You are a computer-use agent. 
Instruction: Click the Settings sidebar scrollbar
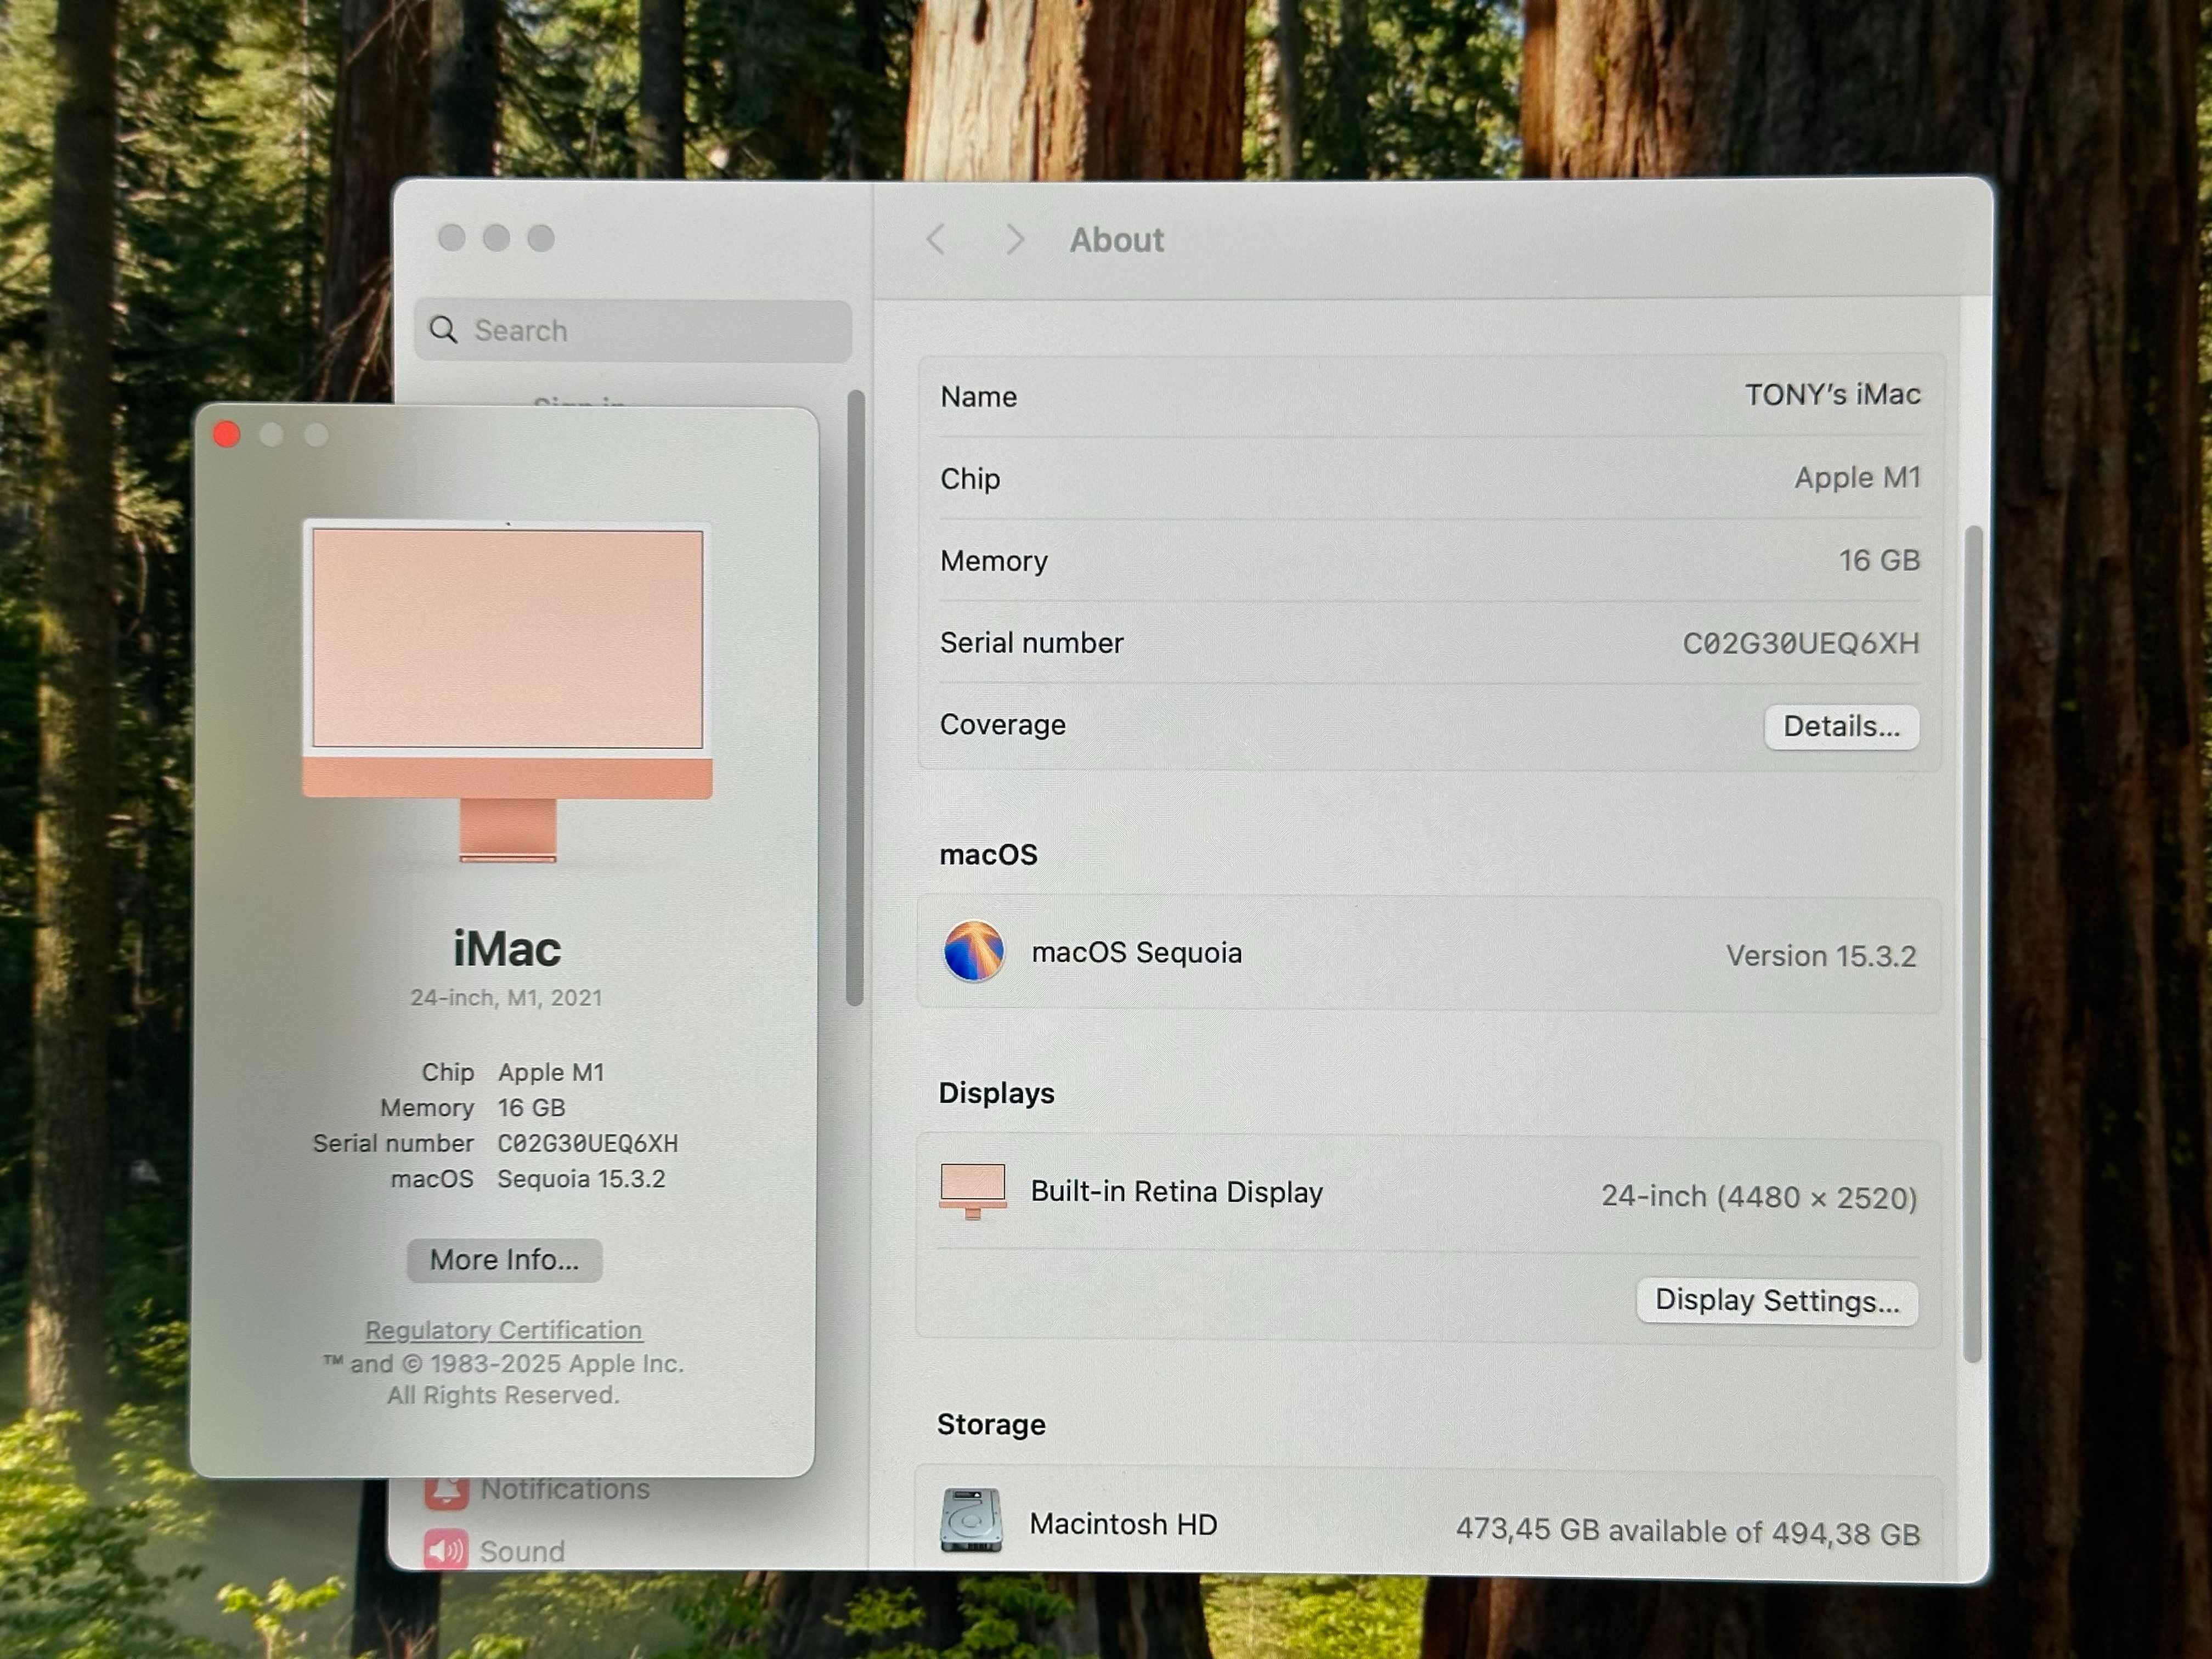pos(855,697)
